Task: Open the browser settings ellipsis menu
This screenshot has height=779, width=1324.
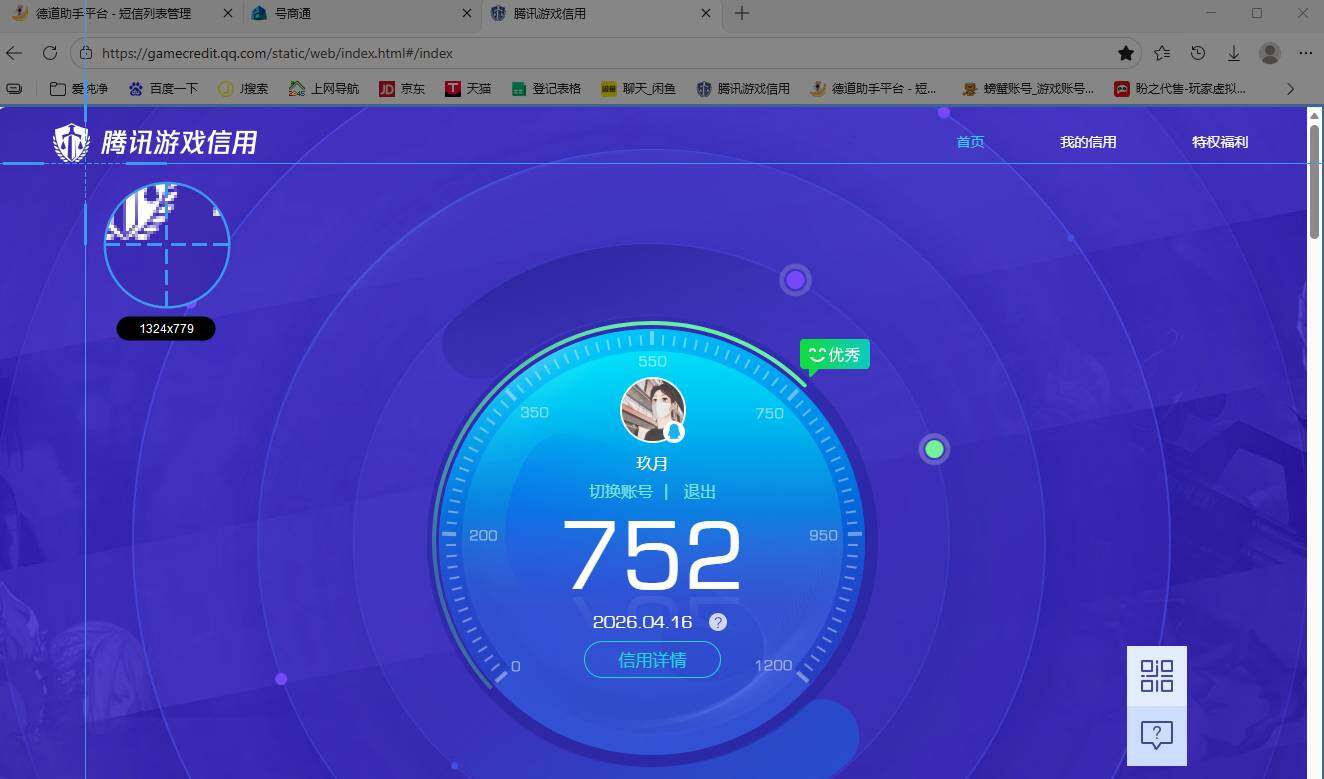Action: tap(1305, 53)
